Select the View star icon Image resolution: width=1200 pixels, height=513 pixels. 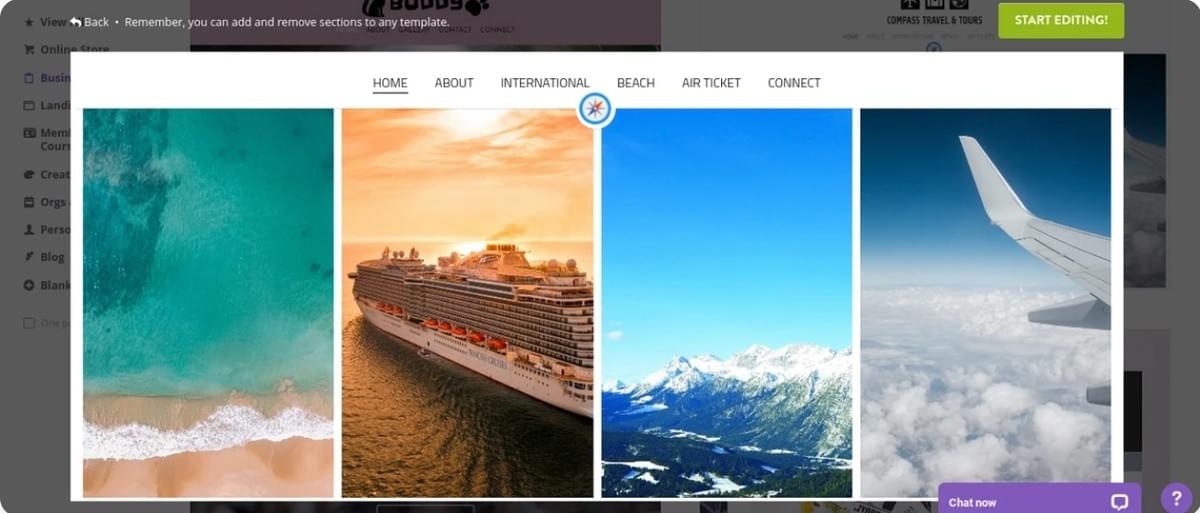tap(29, 21)
